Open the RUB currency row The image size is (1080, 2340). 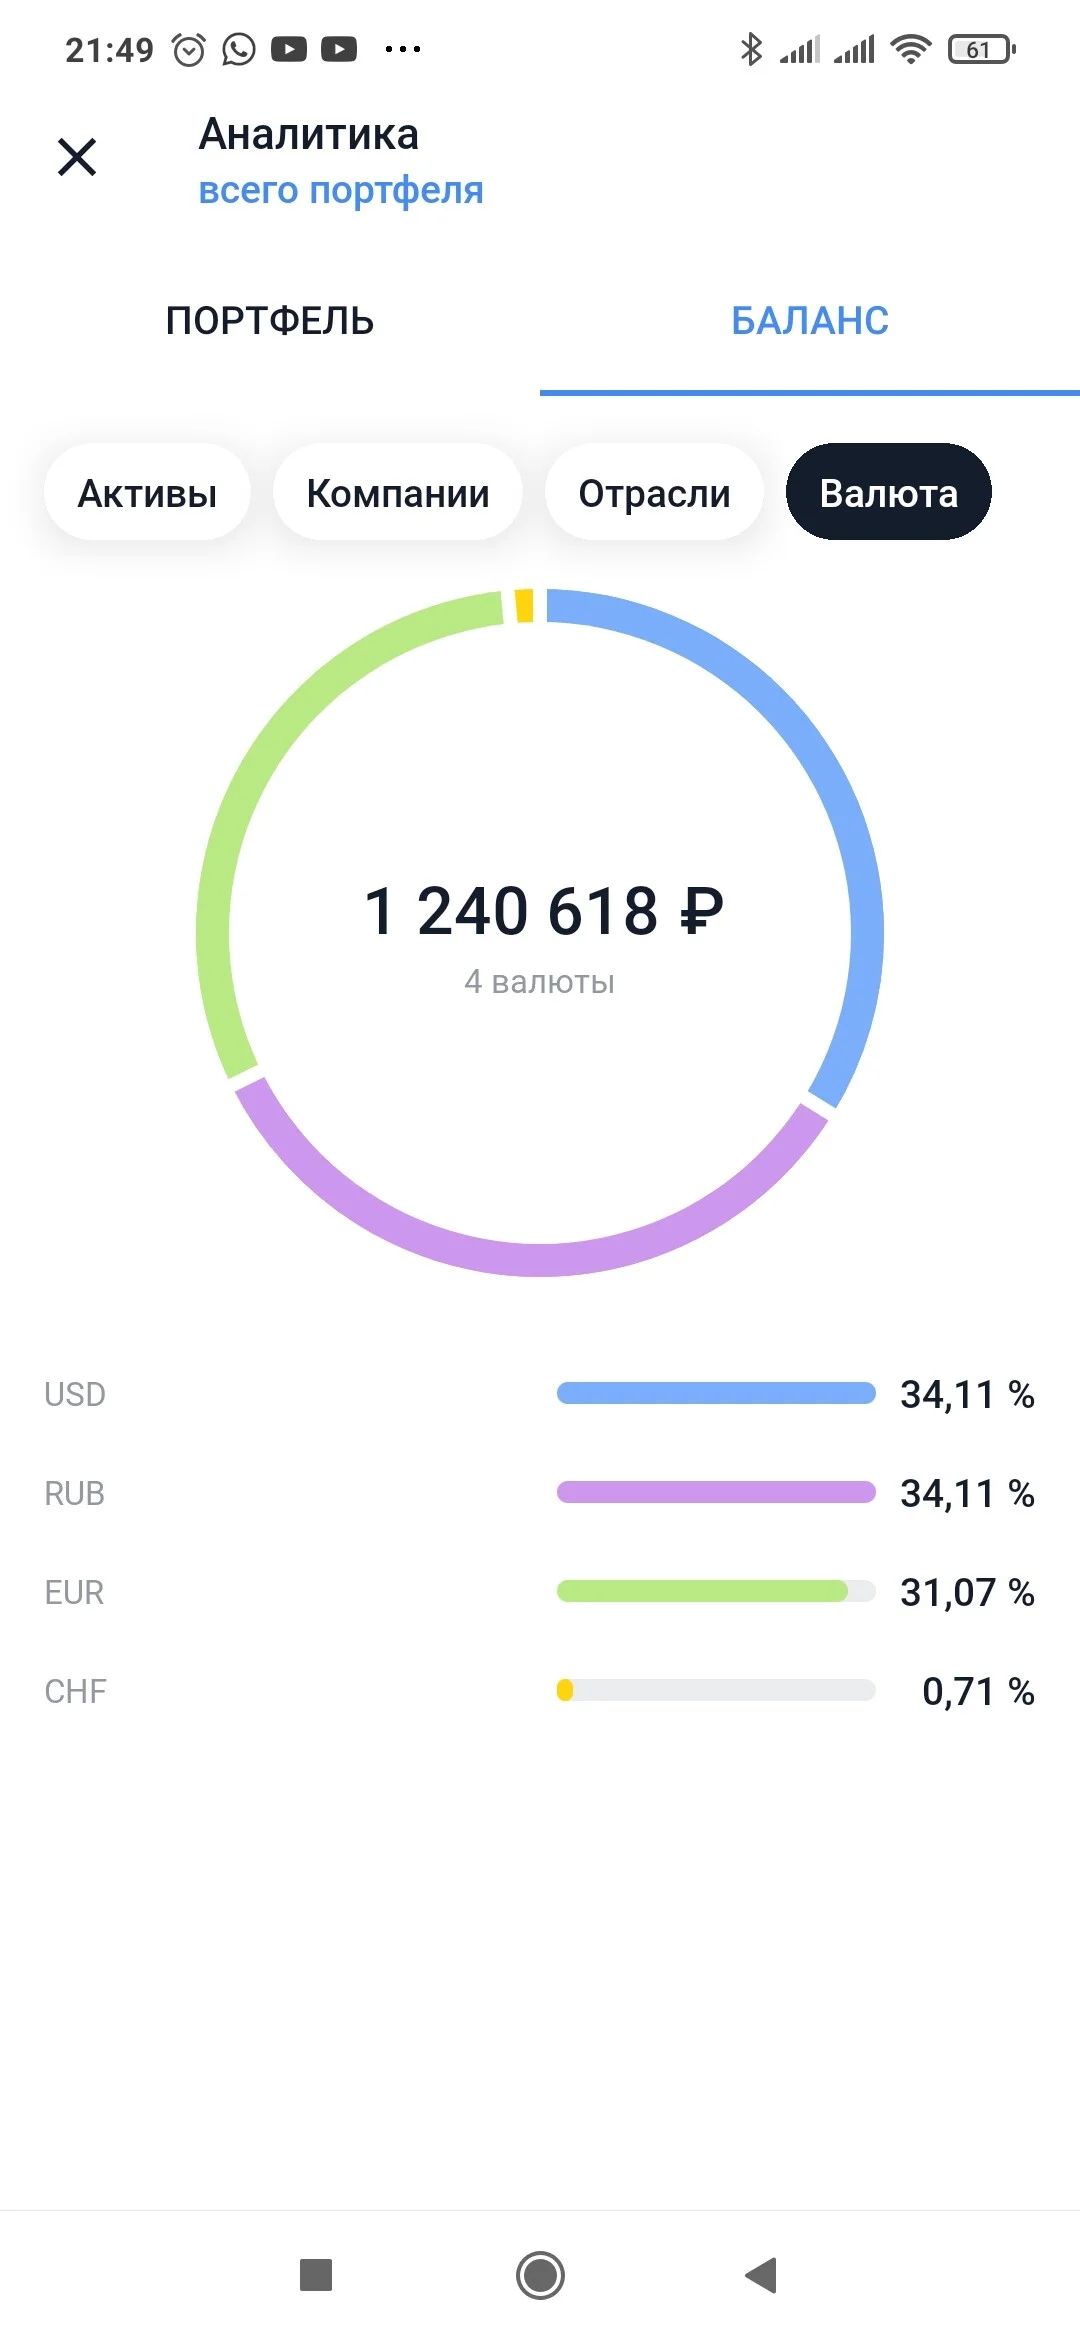pos(540,1493)
